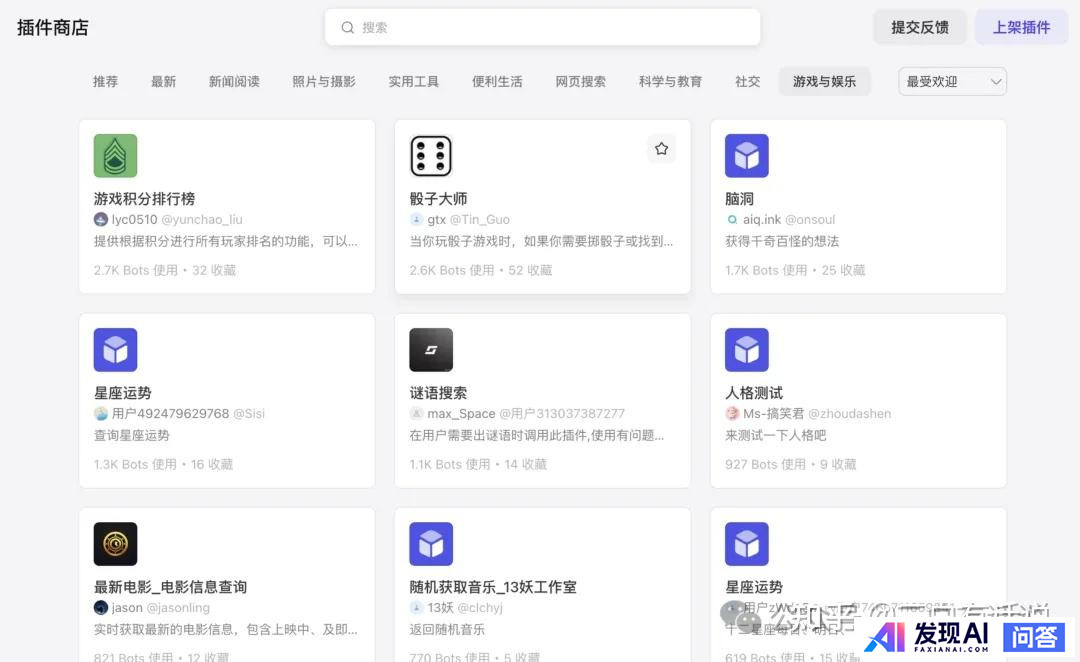Click the 脑洞 plugin cube icon
Screen dimensions: 1080x662
[x=746, y=156]
